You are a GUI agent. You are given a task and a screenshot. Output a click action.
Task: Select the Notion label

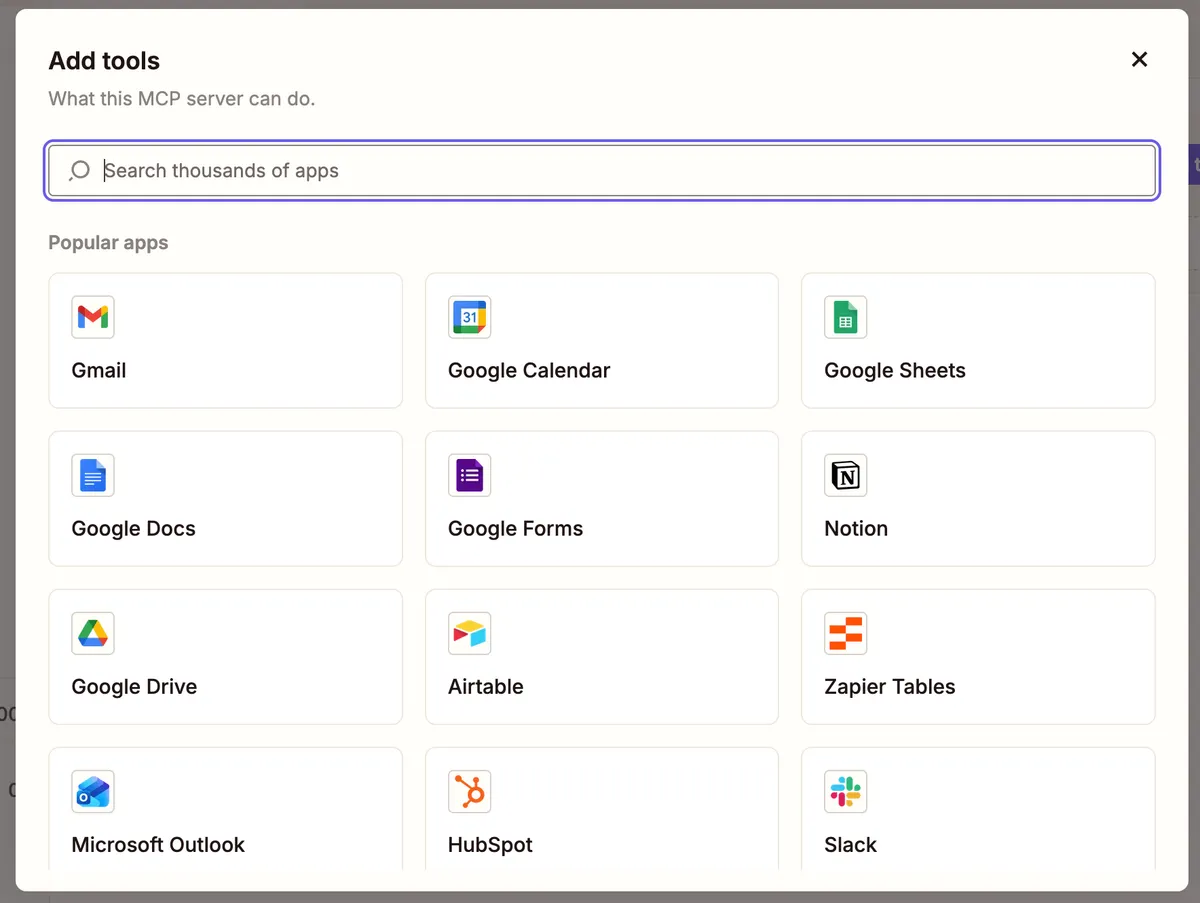[856, 528]
